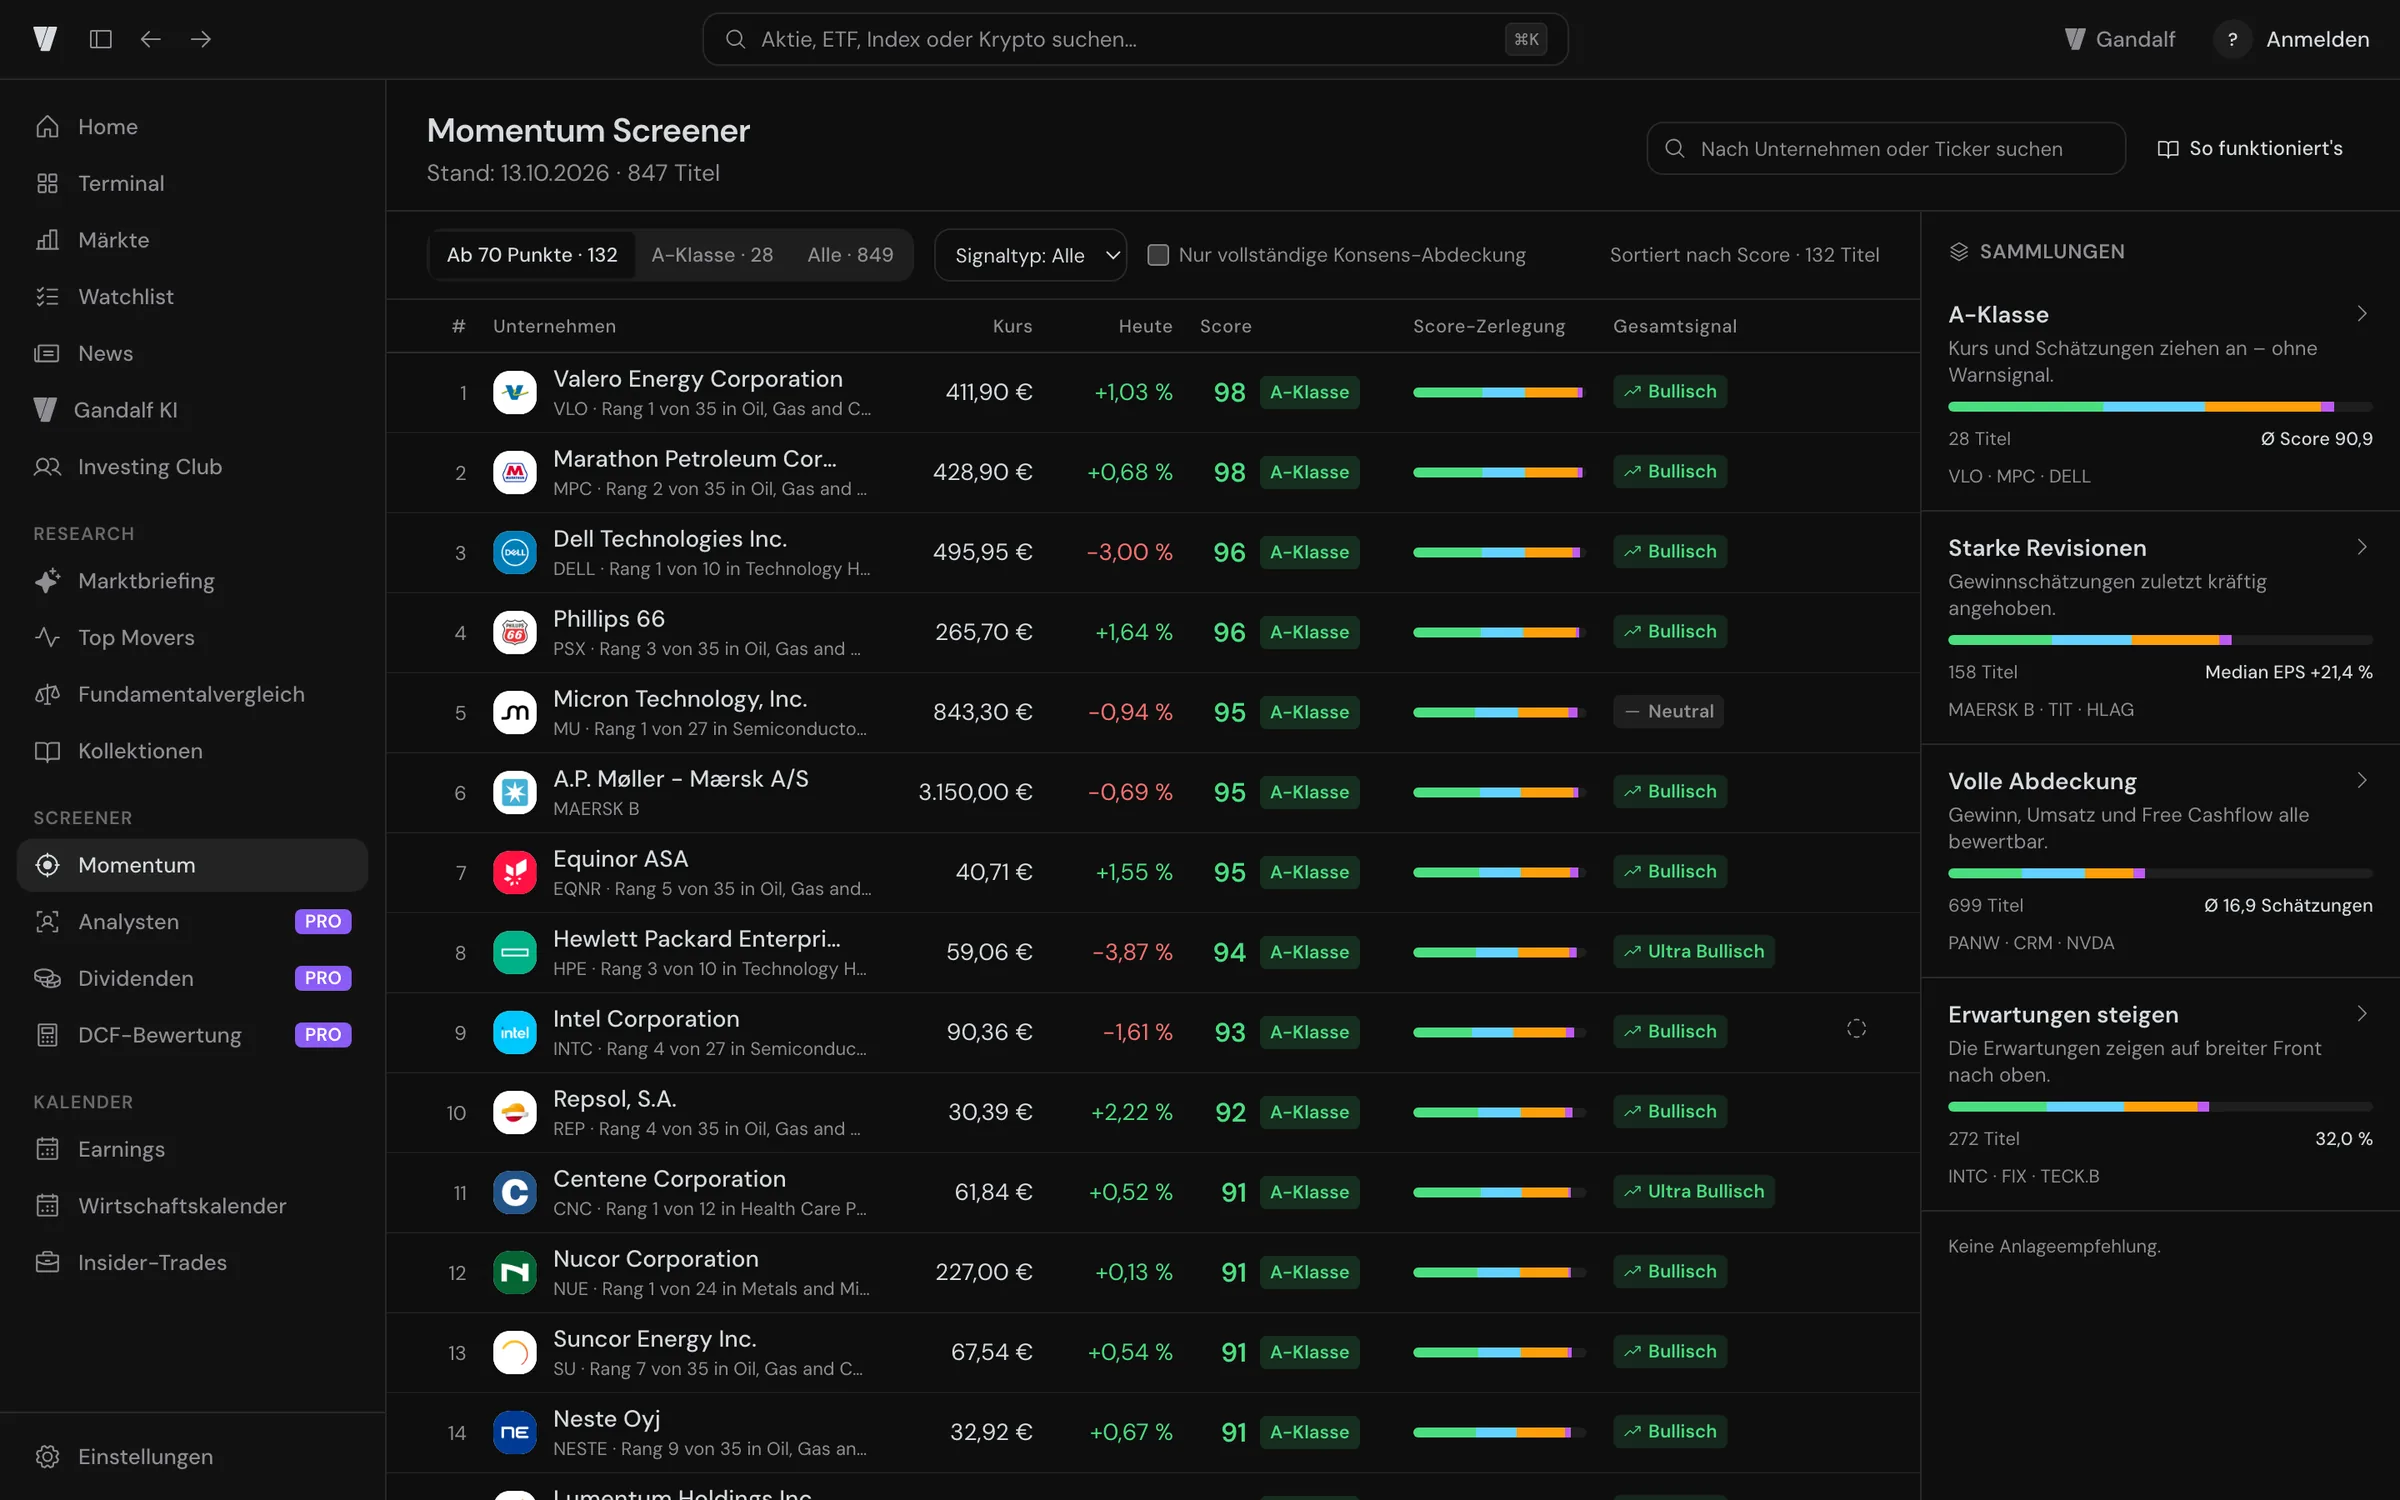2400x1500 pixels.
Task: Open the Signaltyp: Alle dropdown
Action: pyautogui.click(x=1030, y=255)
